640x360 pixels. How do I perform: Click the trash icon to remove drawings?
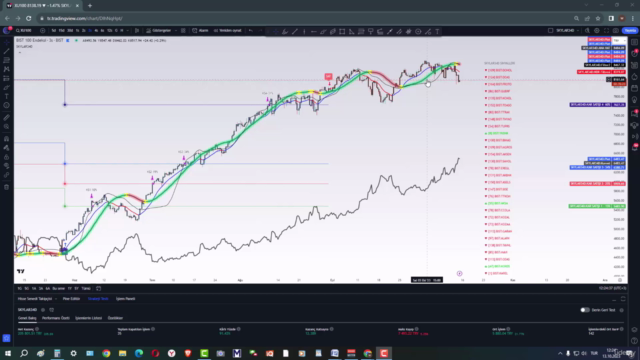tap(6, 187)
